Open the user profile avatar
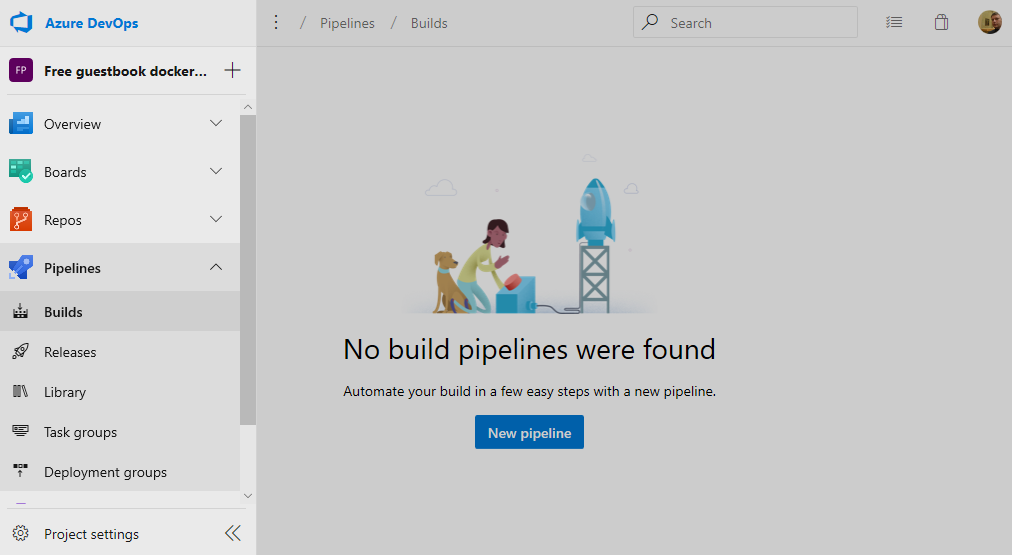The height and width of the screenshot is (555, 1012). tap(989, 23)
